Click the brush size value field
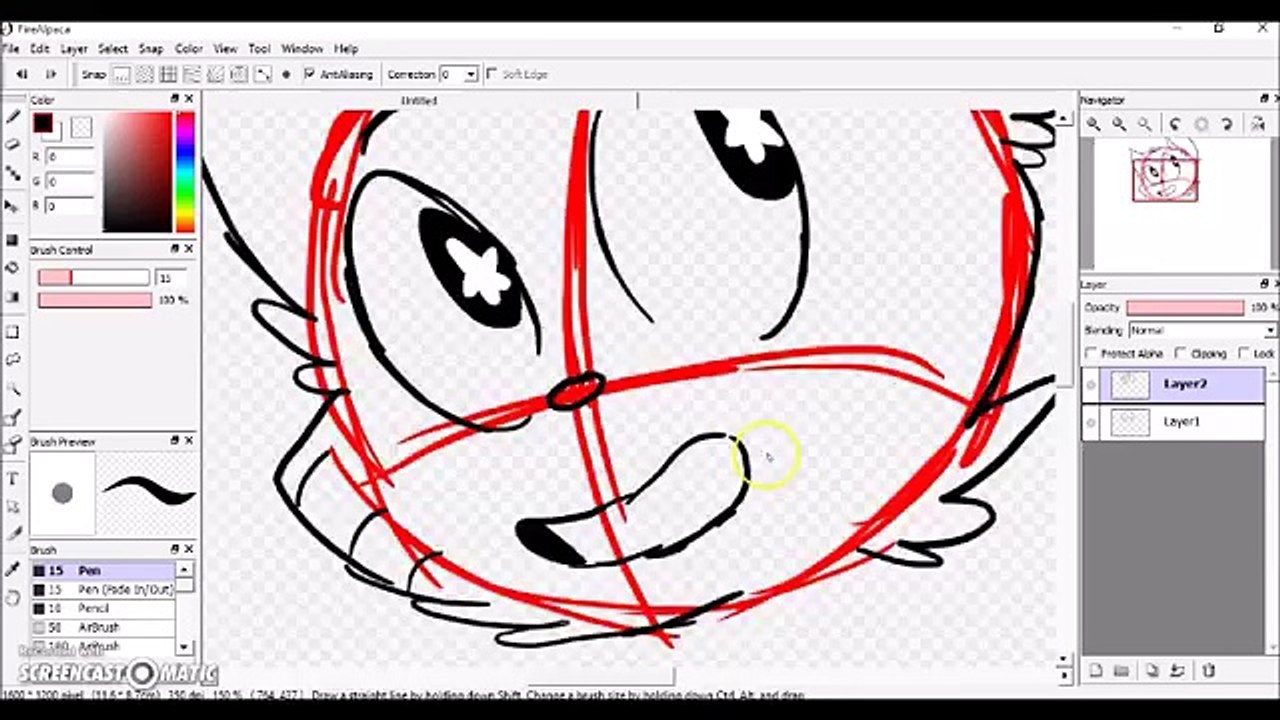 click(x=170, y=277)
